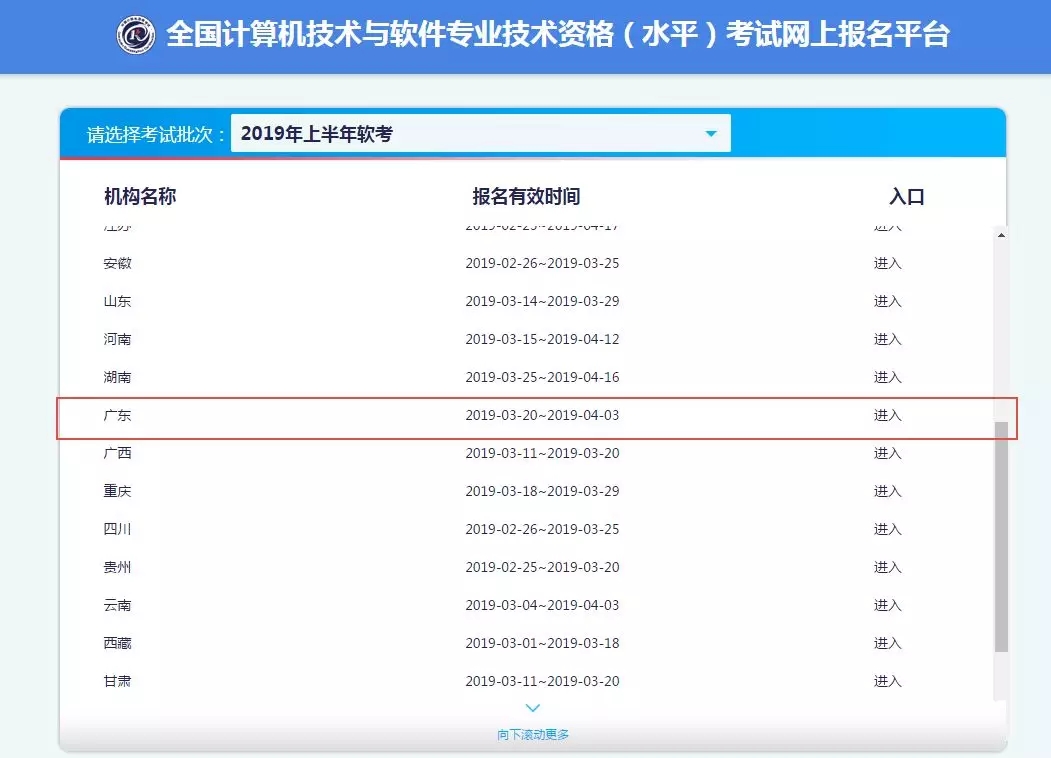Screen dimensions: 1051x758
Task: Click the exam platform logo icon
Action: [x=135, y=34]
